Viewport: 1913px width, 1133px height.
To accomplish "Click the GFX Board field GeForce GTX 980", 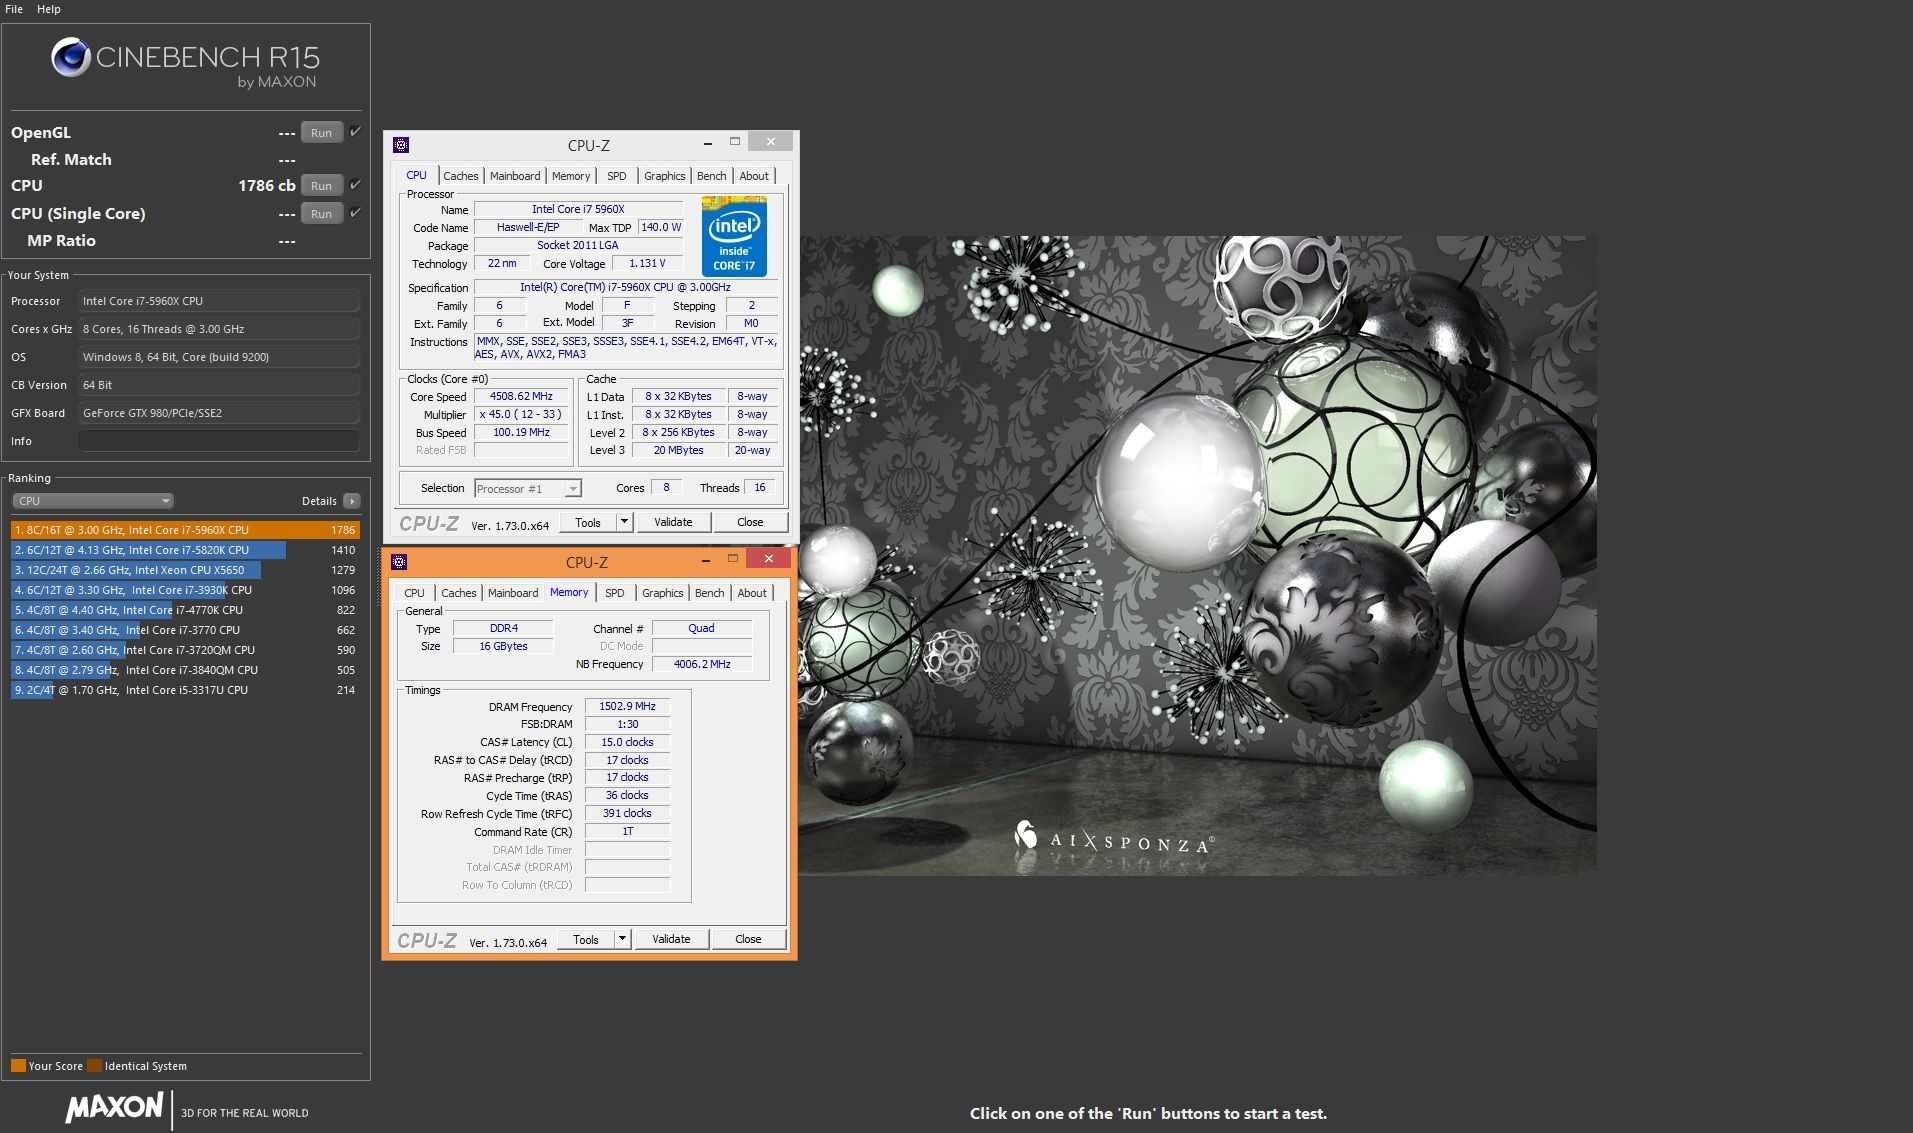I will 219,413.
